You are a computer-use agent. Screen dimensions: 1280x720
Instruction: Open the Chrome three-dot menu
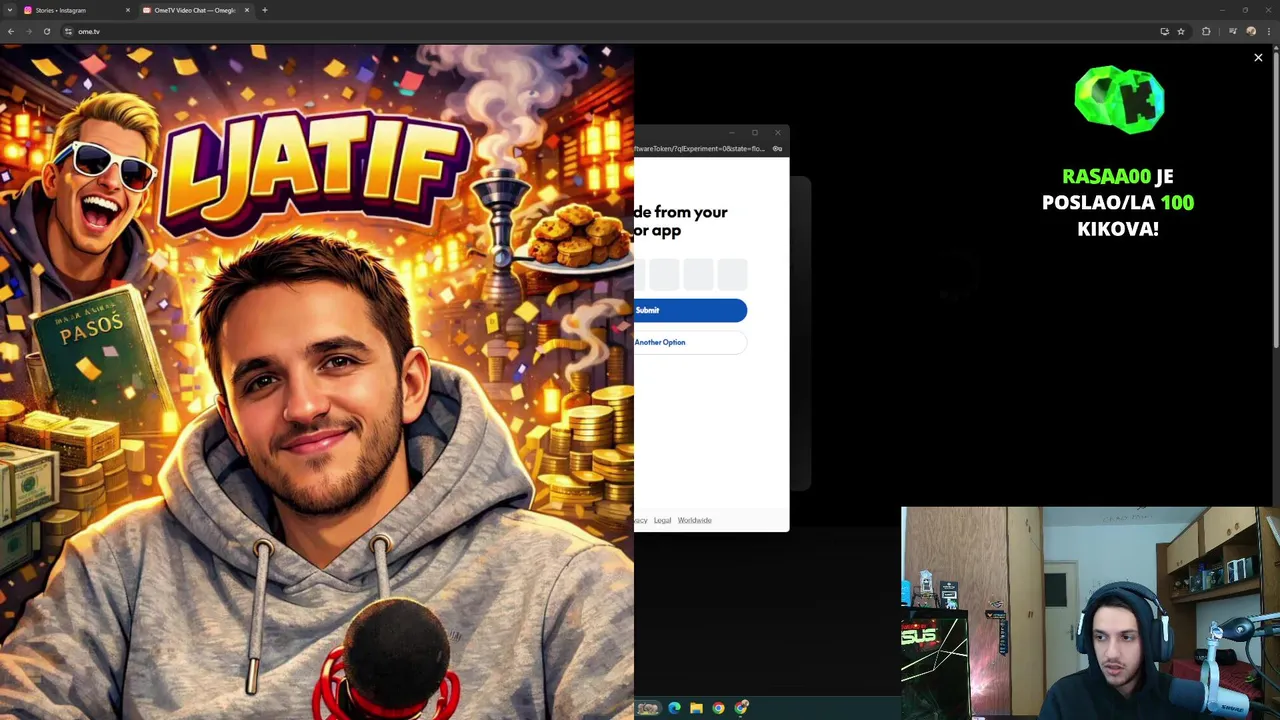click(1268, 31)
